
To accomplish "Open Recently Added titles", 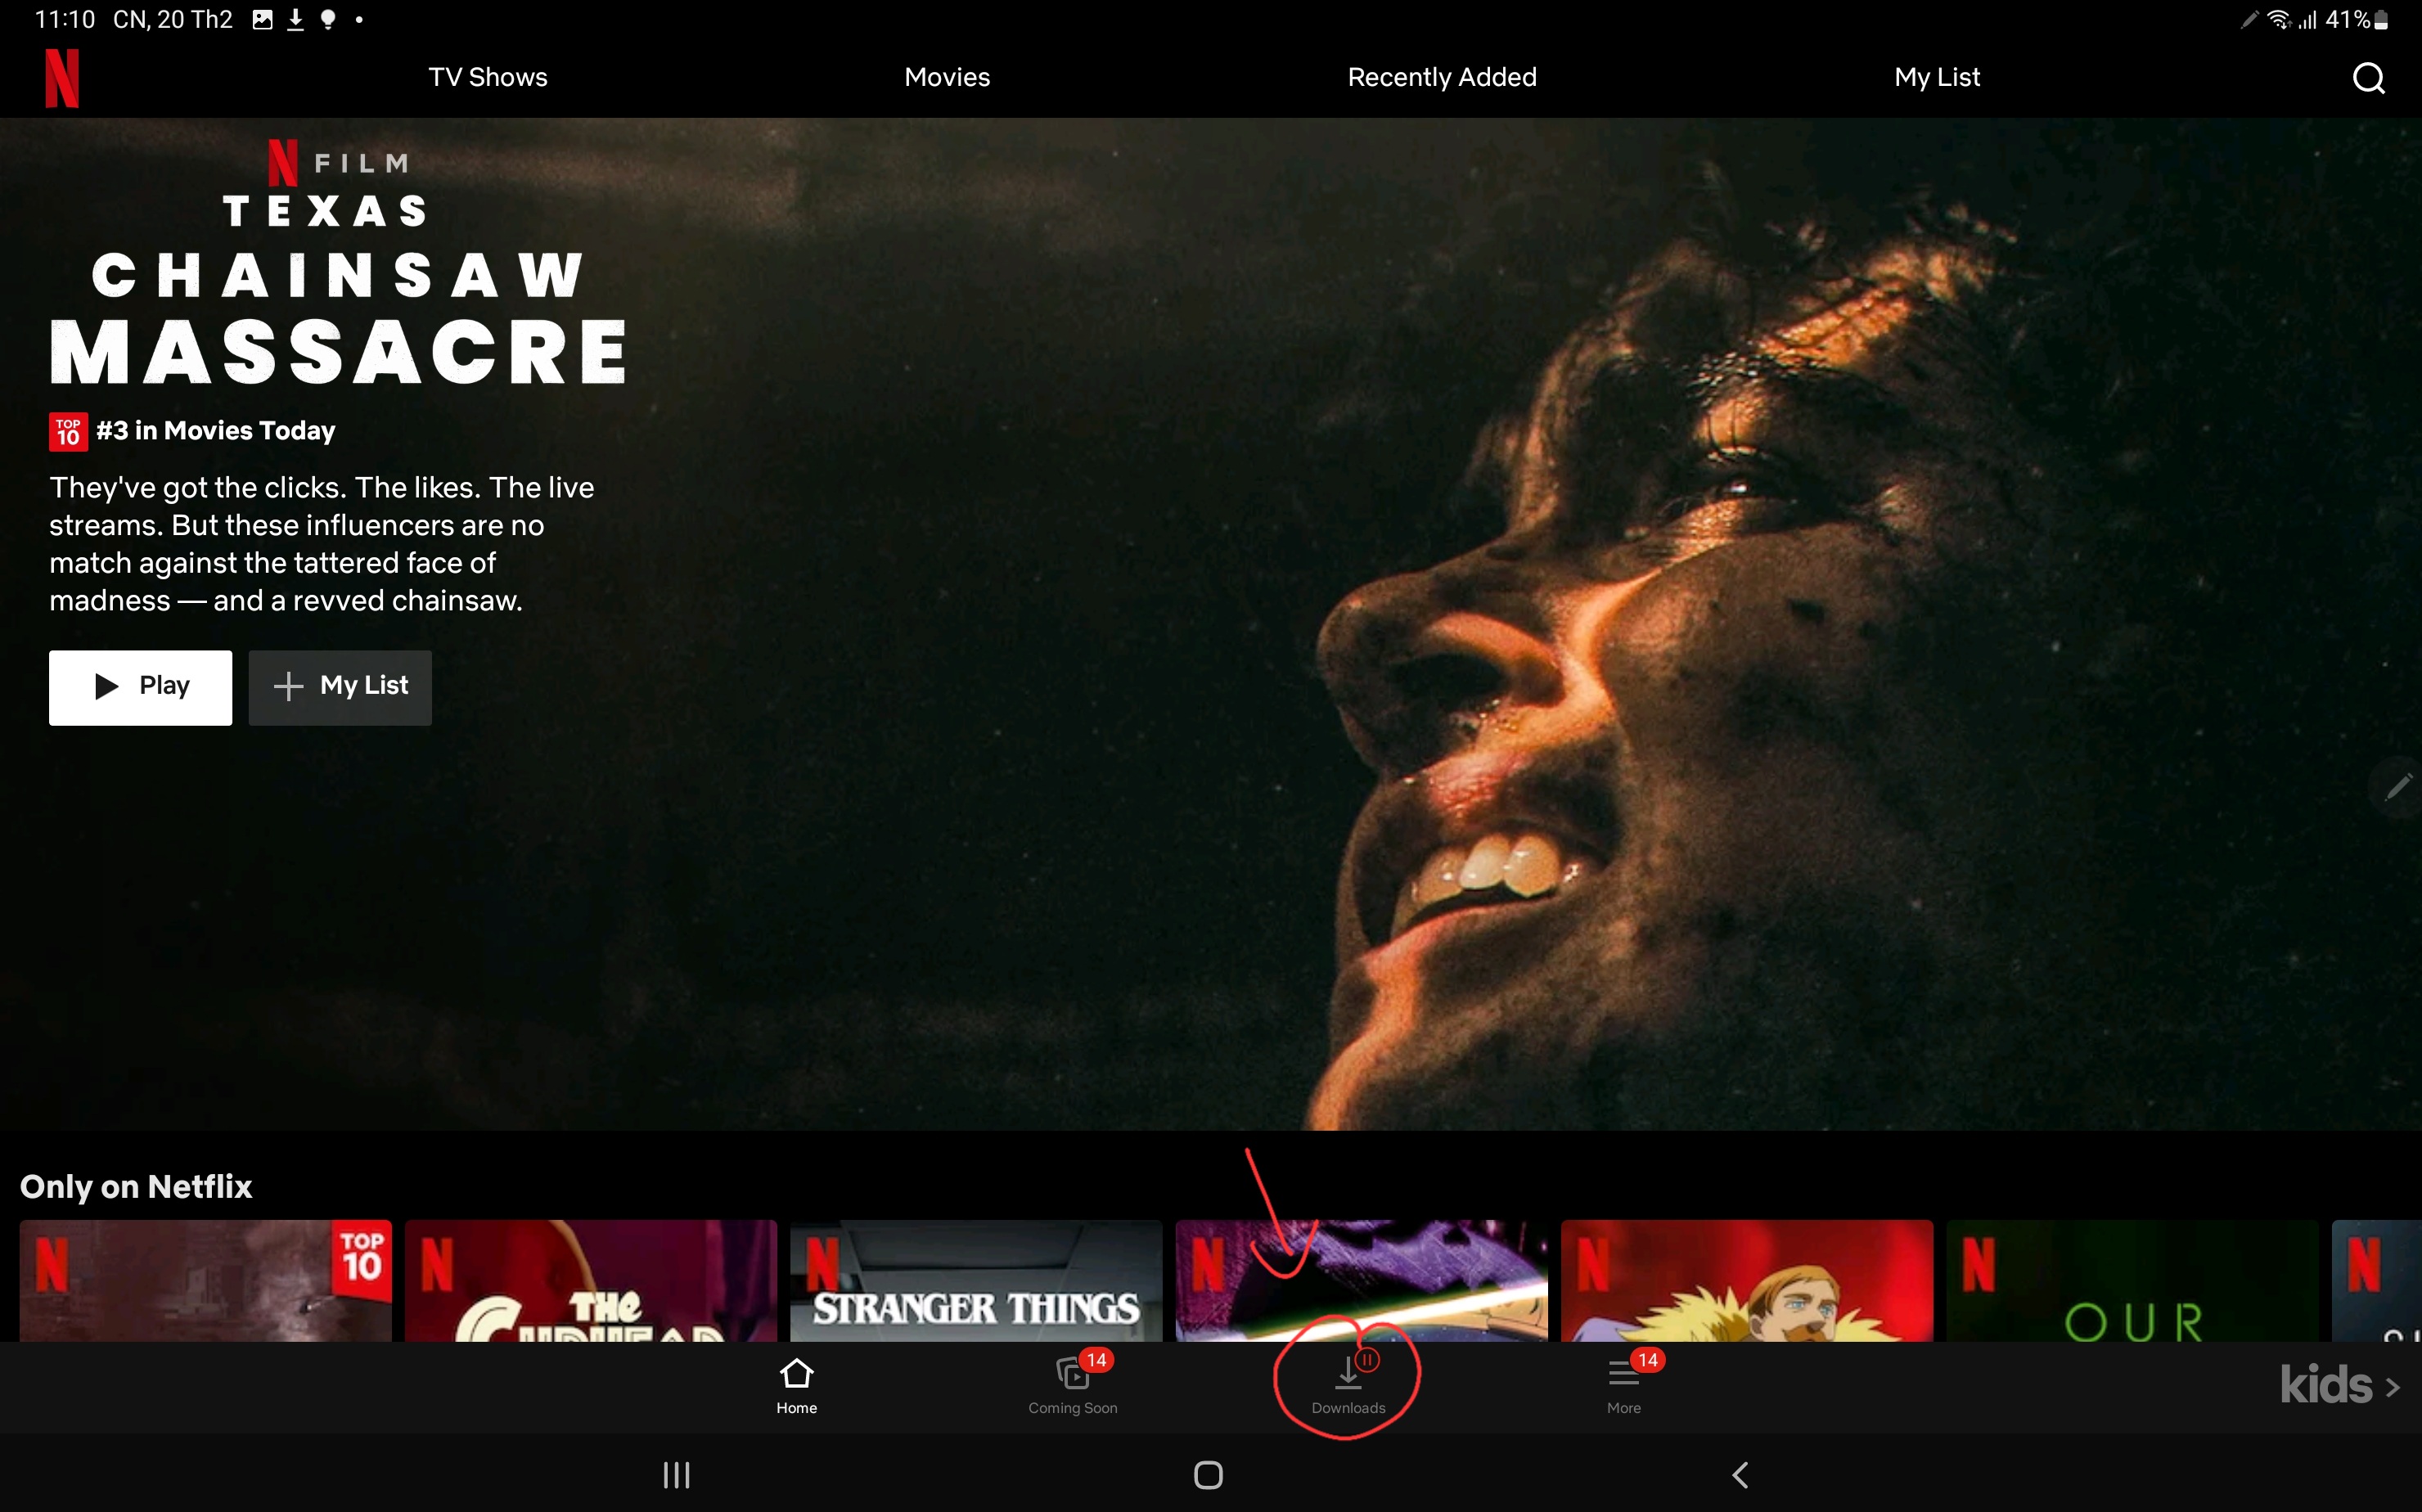I will pos(1442,77).
